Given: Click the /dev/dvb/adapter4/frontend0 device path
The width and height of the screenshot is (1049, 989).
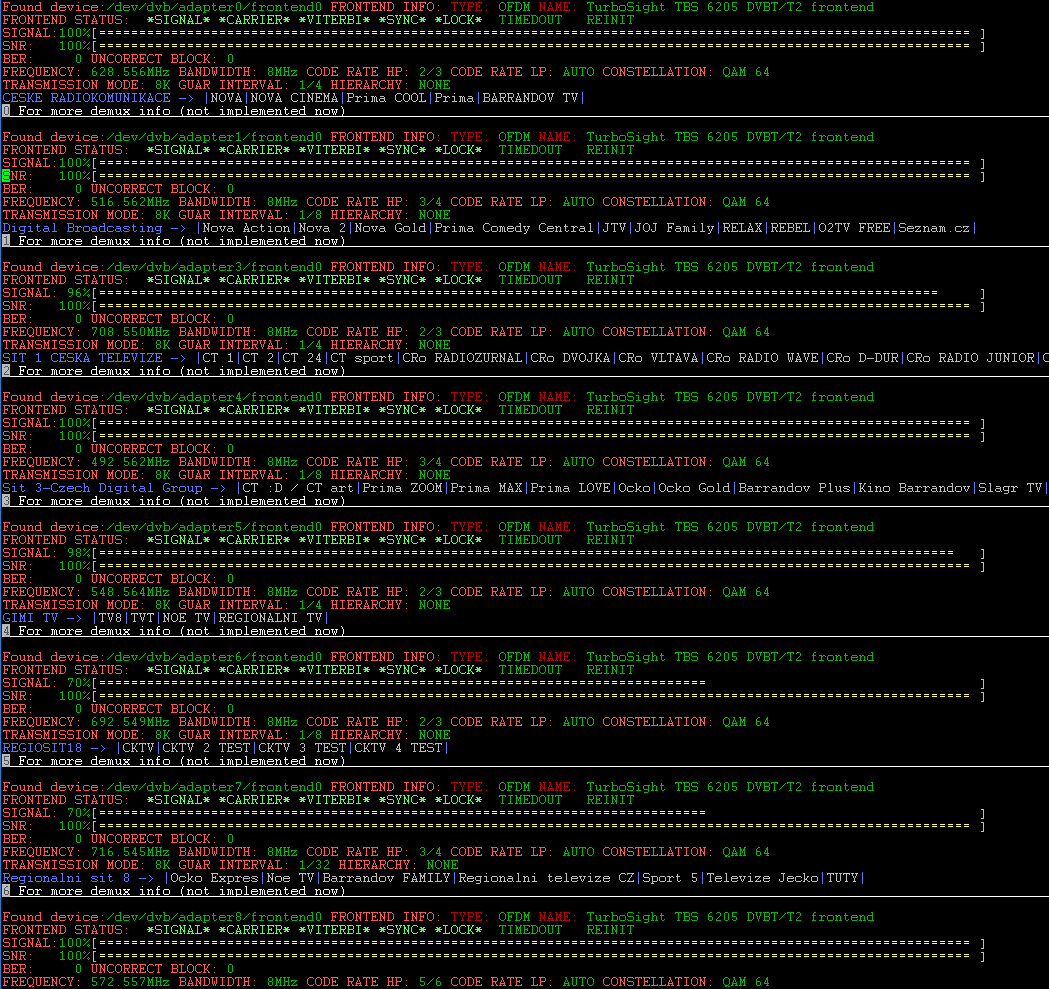Looking at the screenshot, I should (x=214, y=397).
